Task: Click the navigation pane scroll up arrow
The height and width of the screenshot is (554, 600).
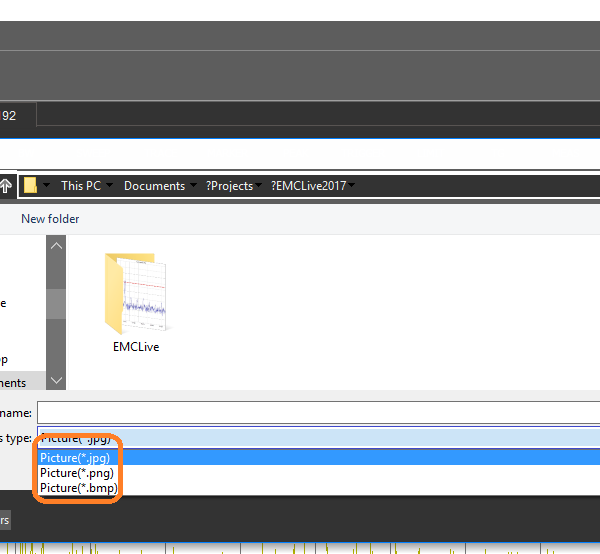Action: click(x=56, y=246)
